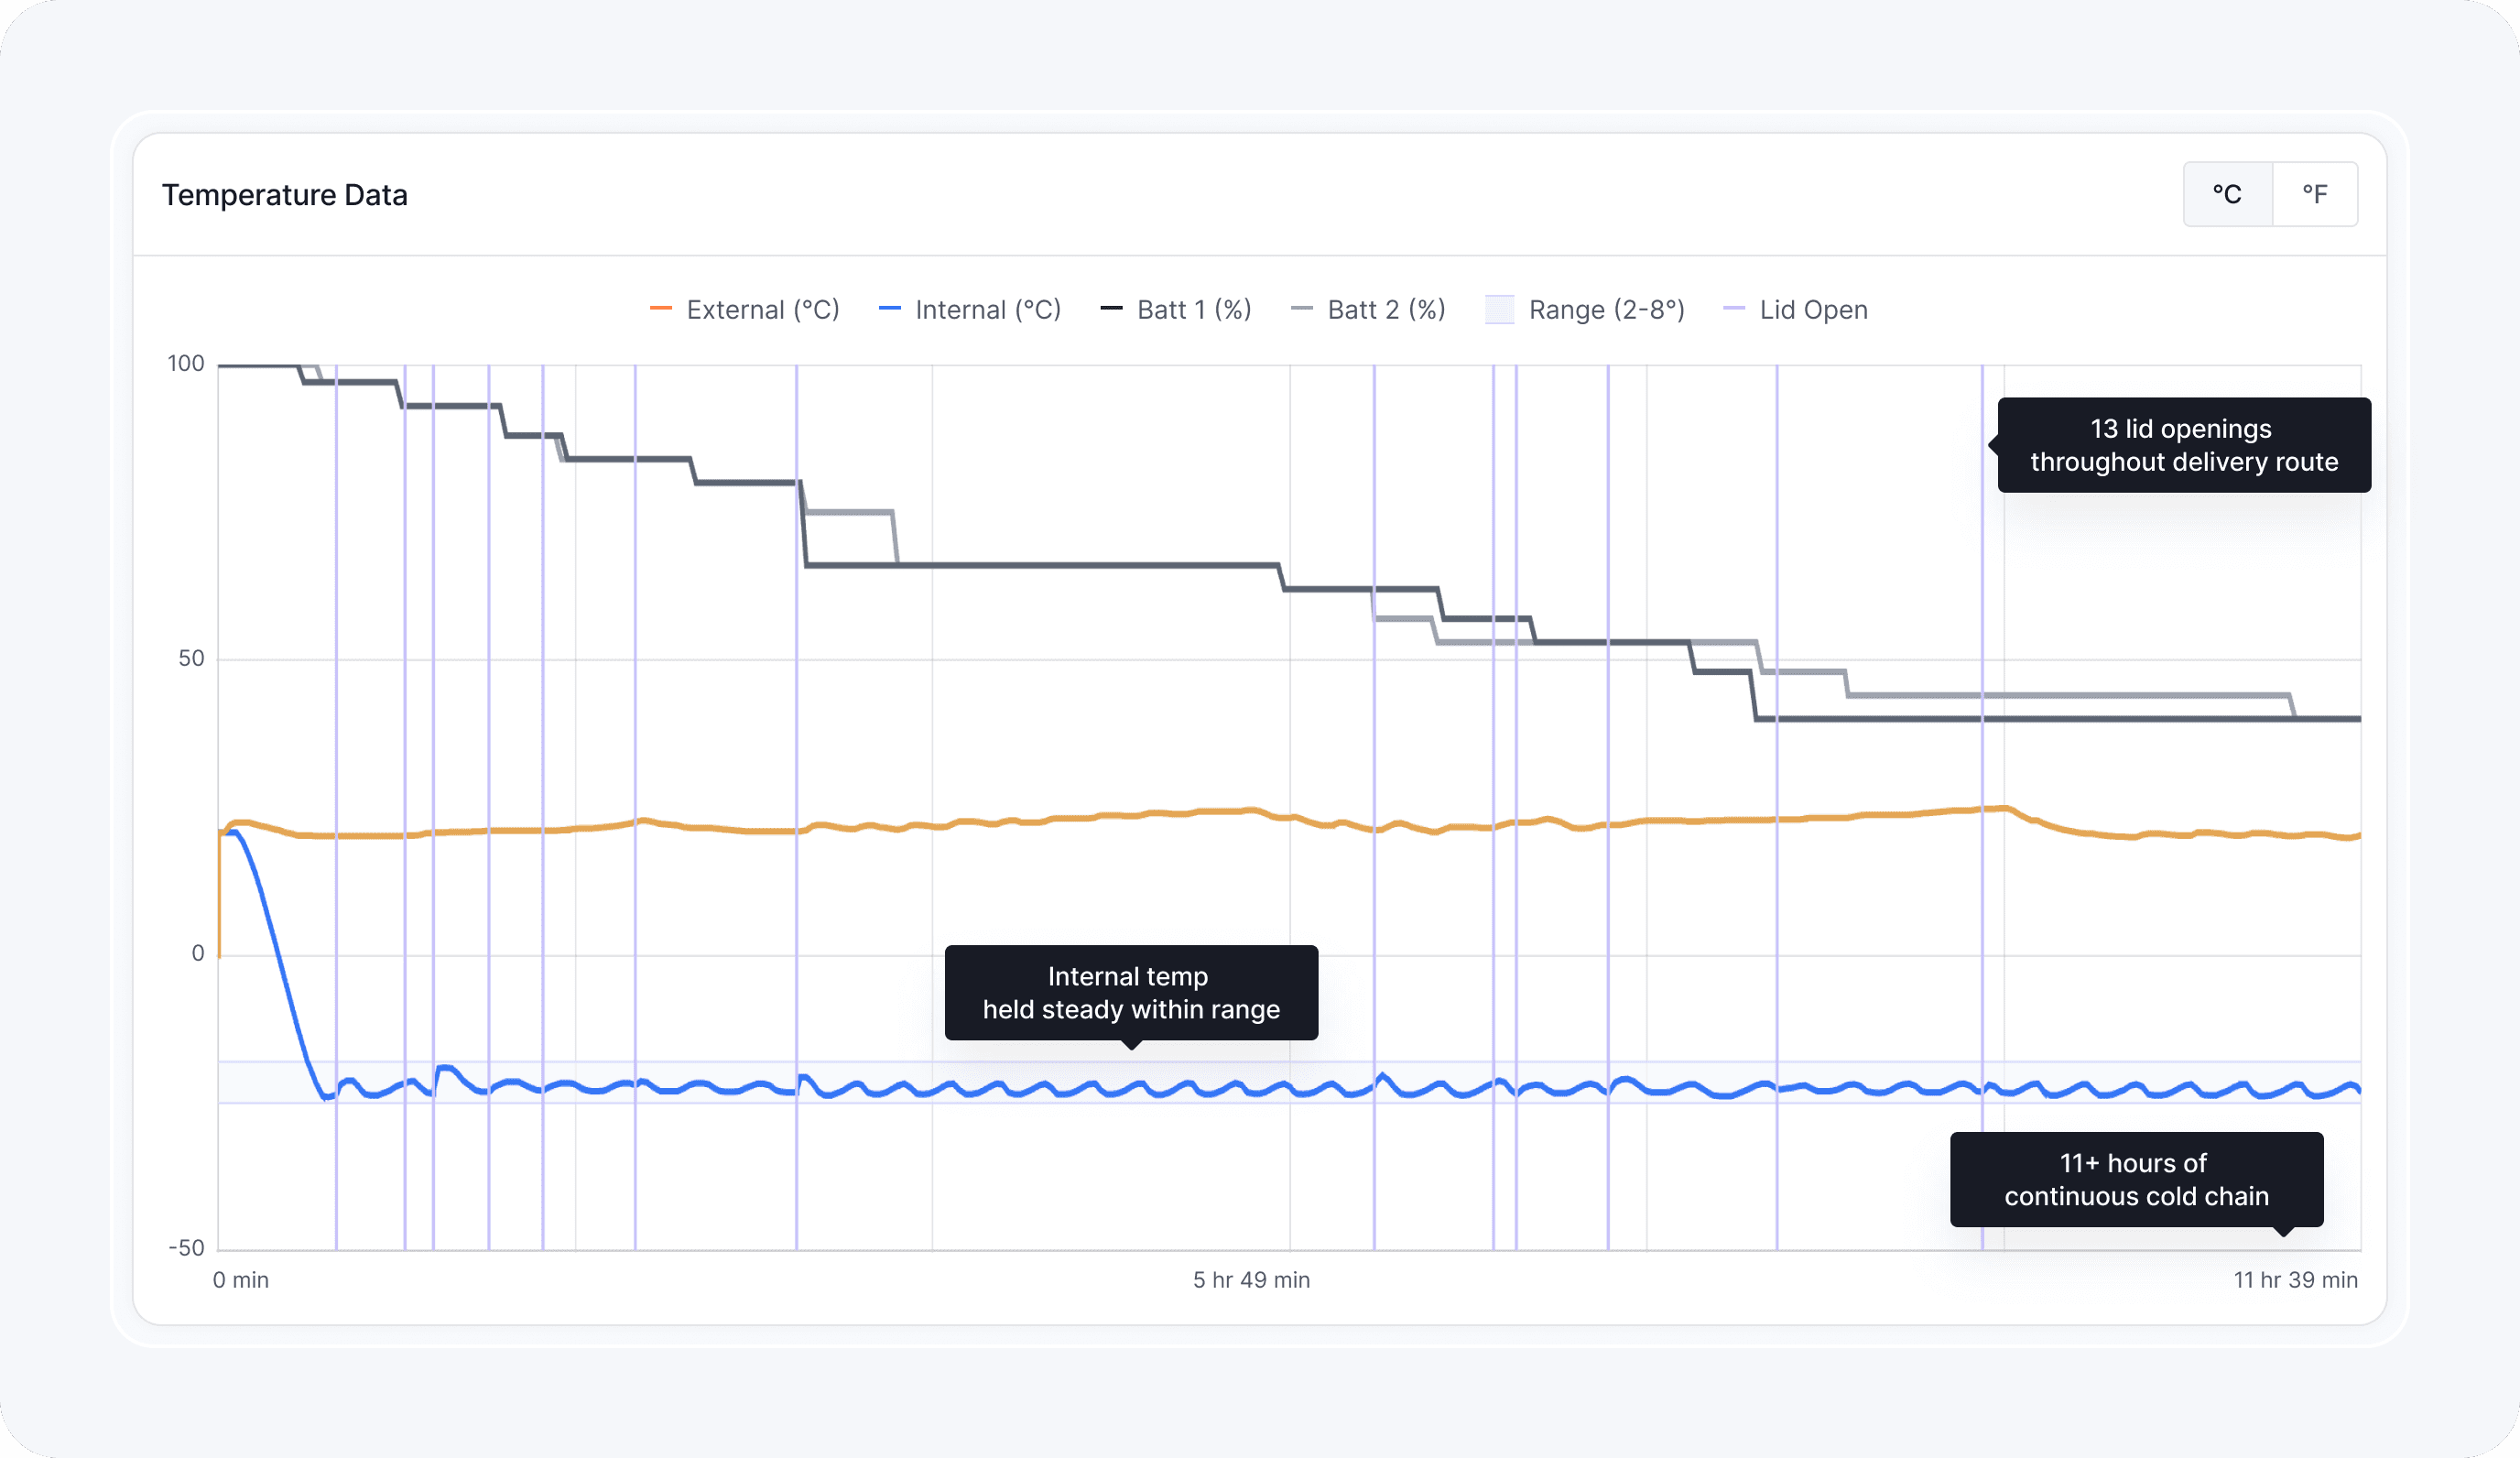Click the '13 lid openings' annotation
The width and height of the screenshot is (2520, 1458).
[2183, 445]
